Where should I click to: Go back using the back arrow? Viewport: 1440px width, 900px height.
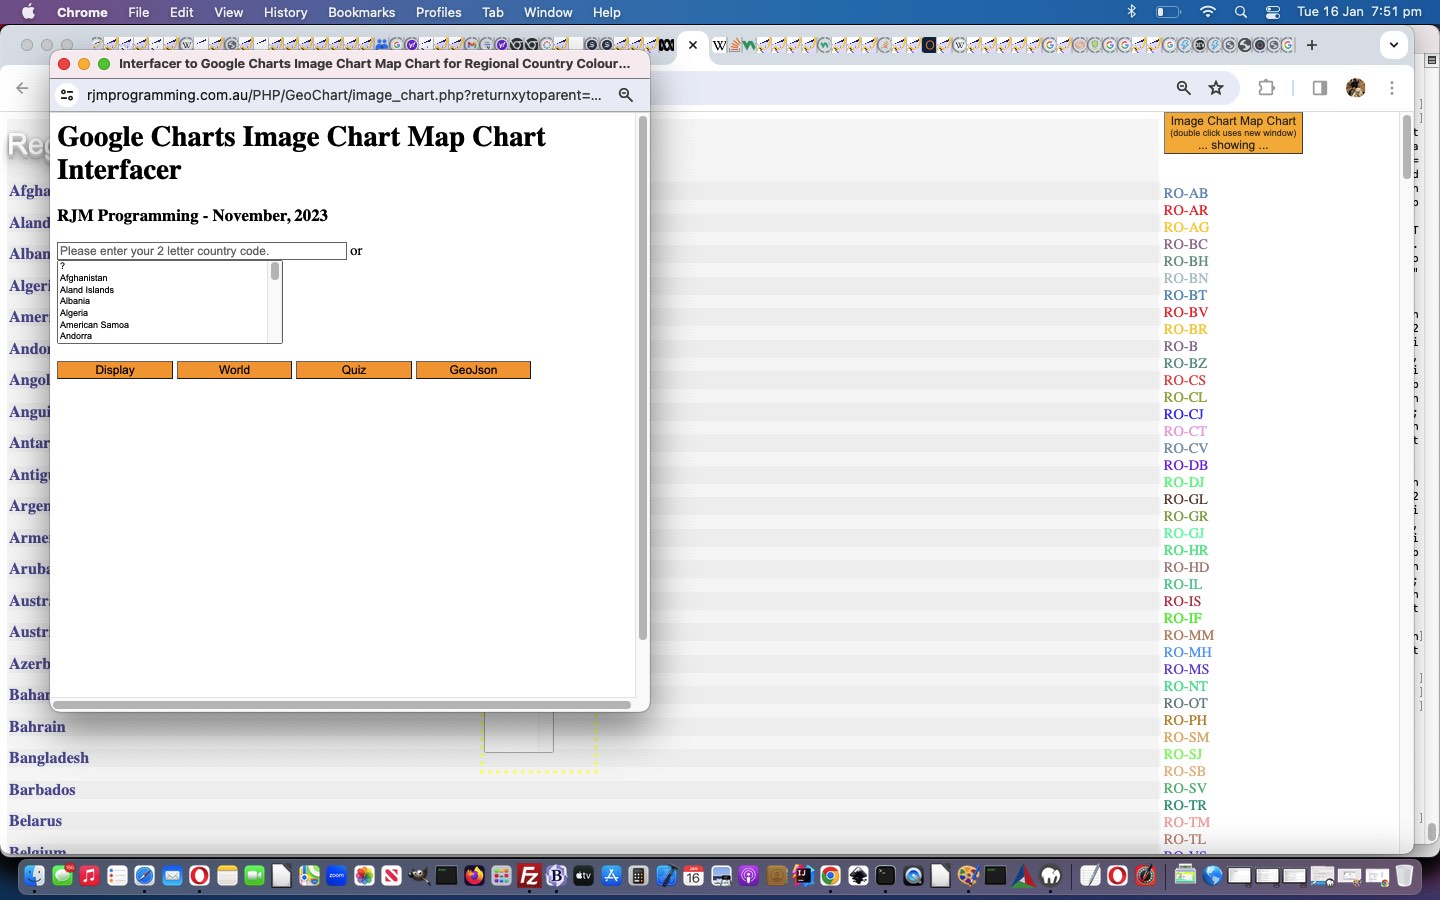(22, 88)
